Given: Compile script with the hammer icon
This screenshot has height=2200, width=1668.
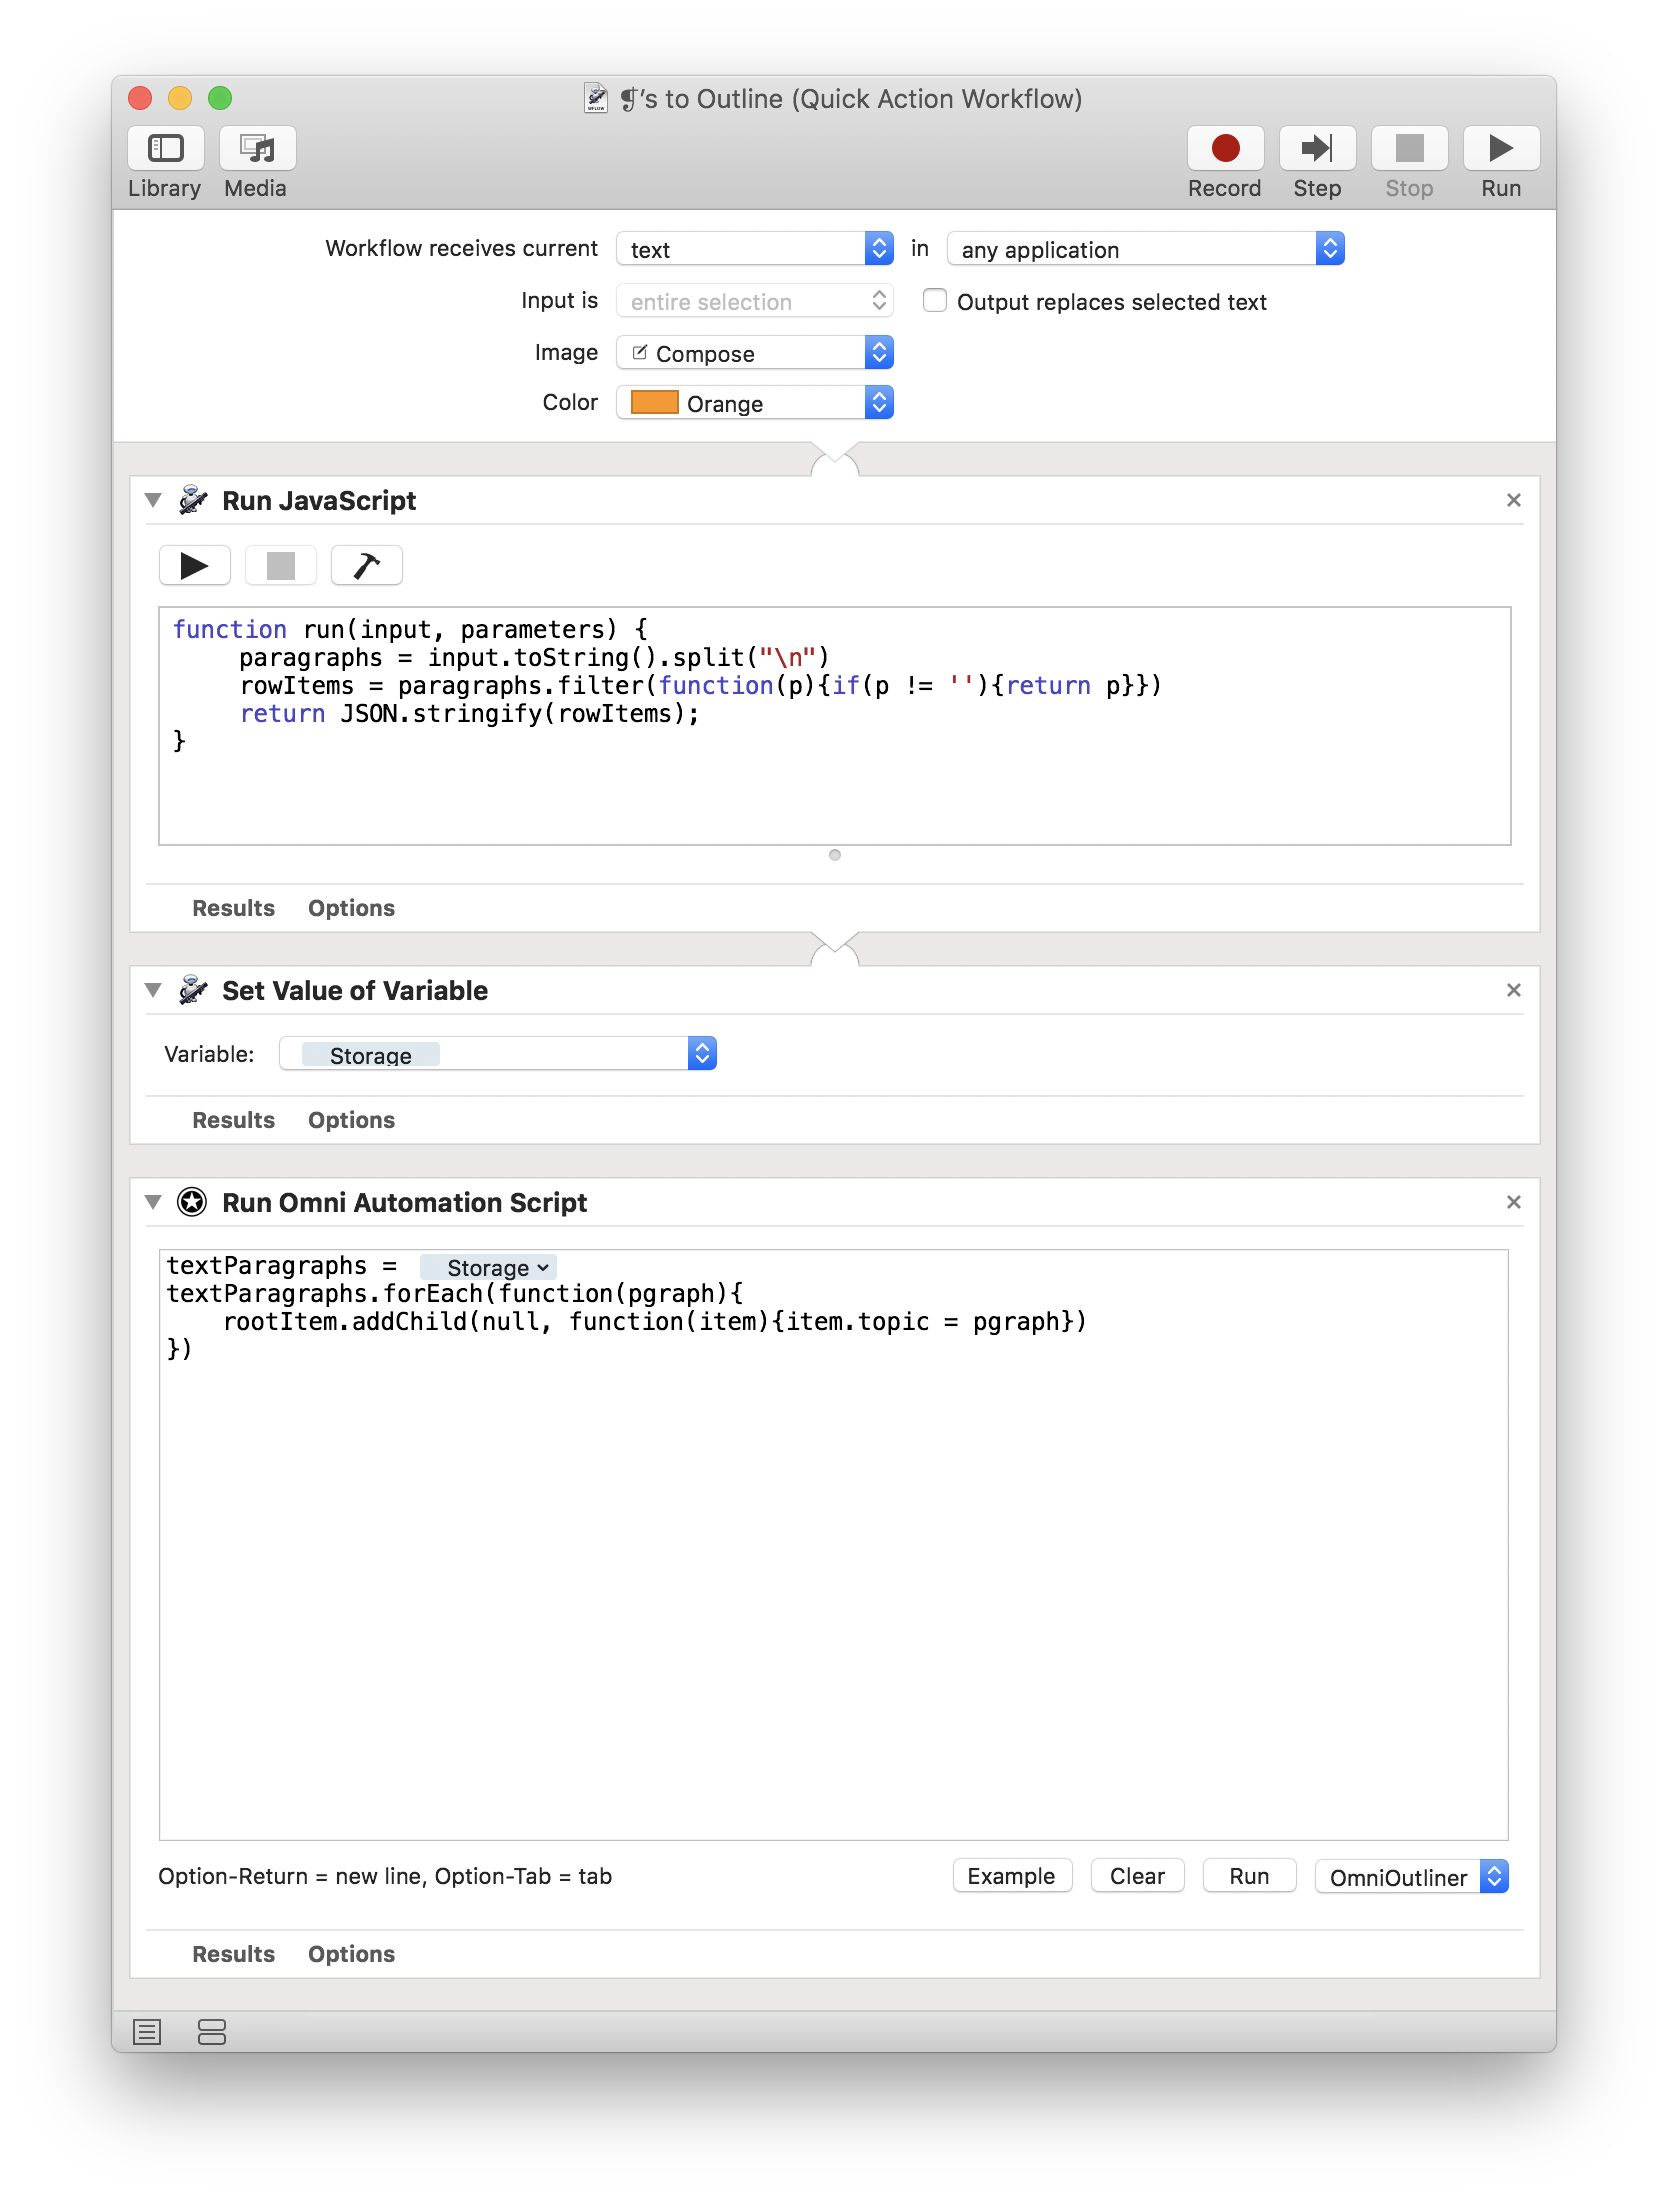Looking at the screenshot, I should coord(366,566).
